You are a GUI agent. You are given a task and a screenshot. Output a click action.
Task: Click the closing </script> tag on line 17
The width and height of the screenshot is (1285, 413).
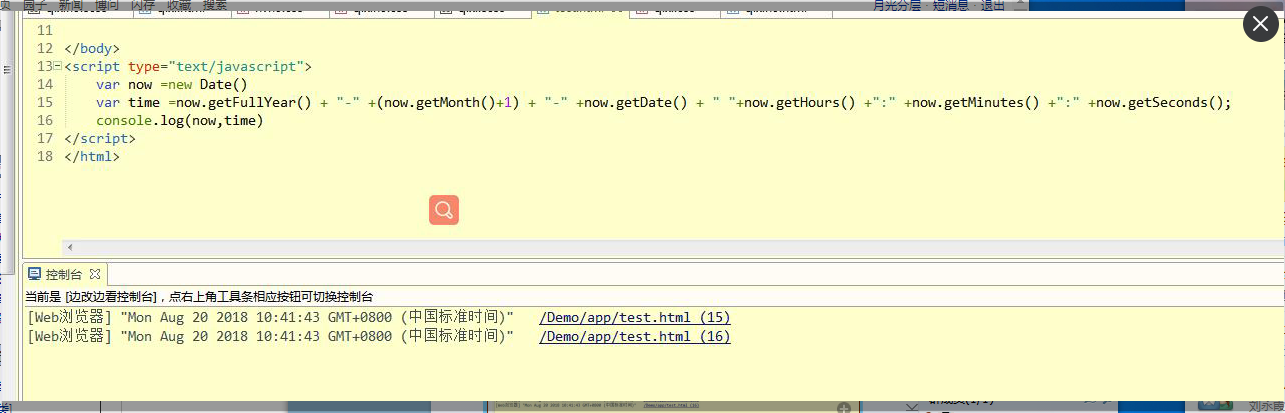[100, 138]
